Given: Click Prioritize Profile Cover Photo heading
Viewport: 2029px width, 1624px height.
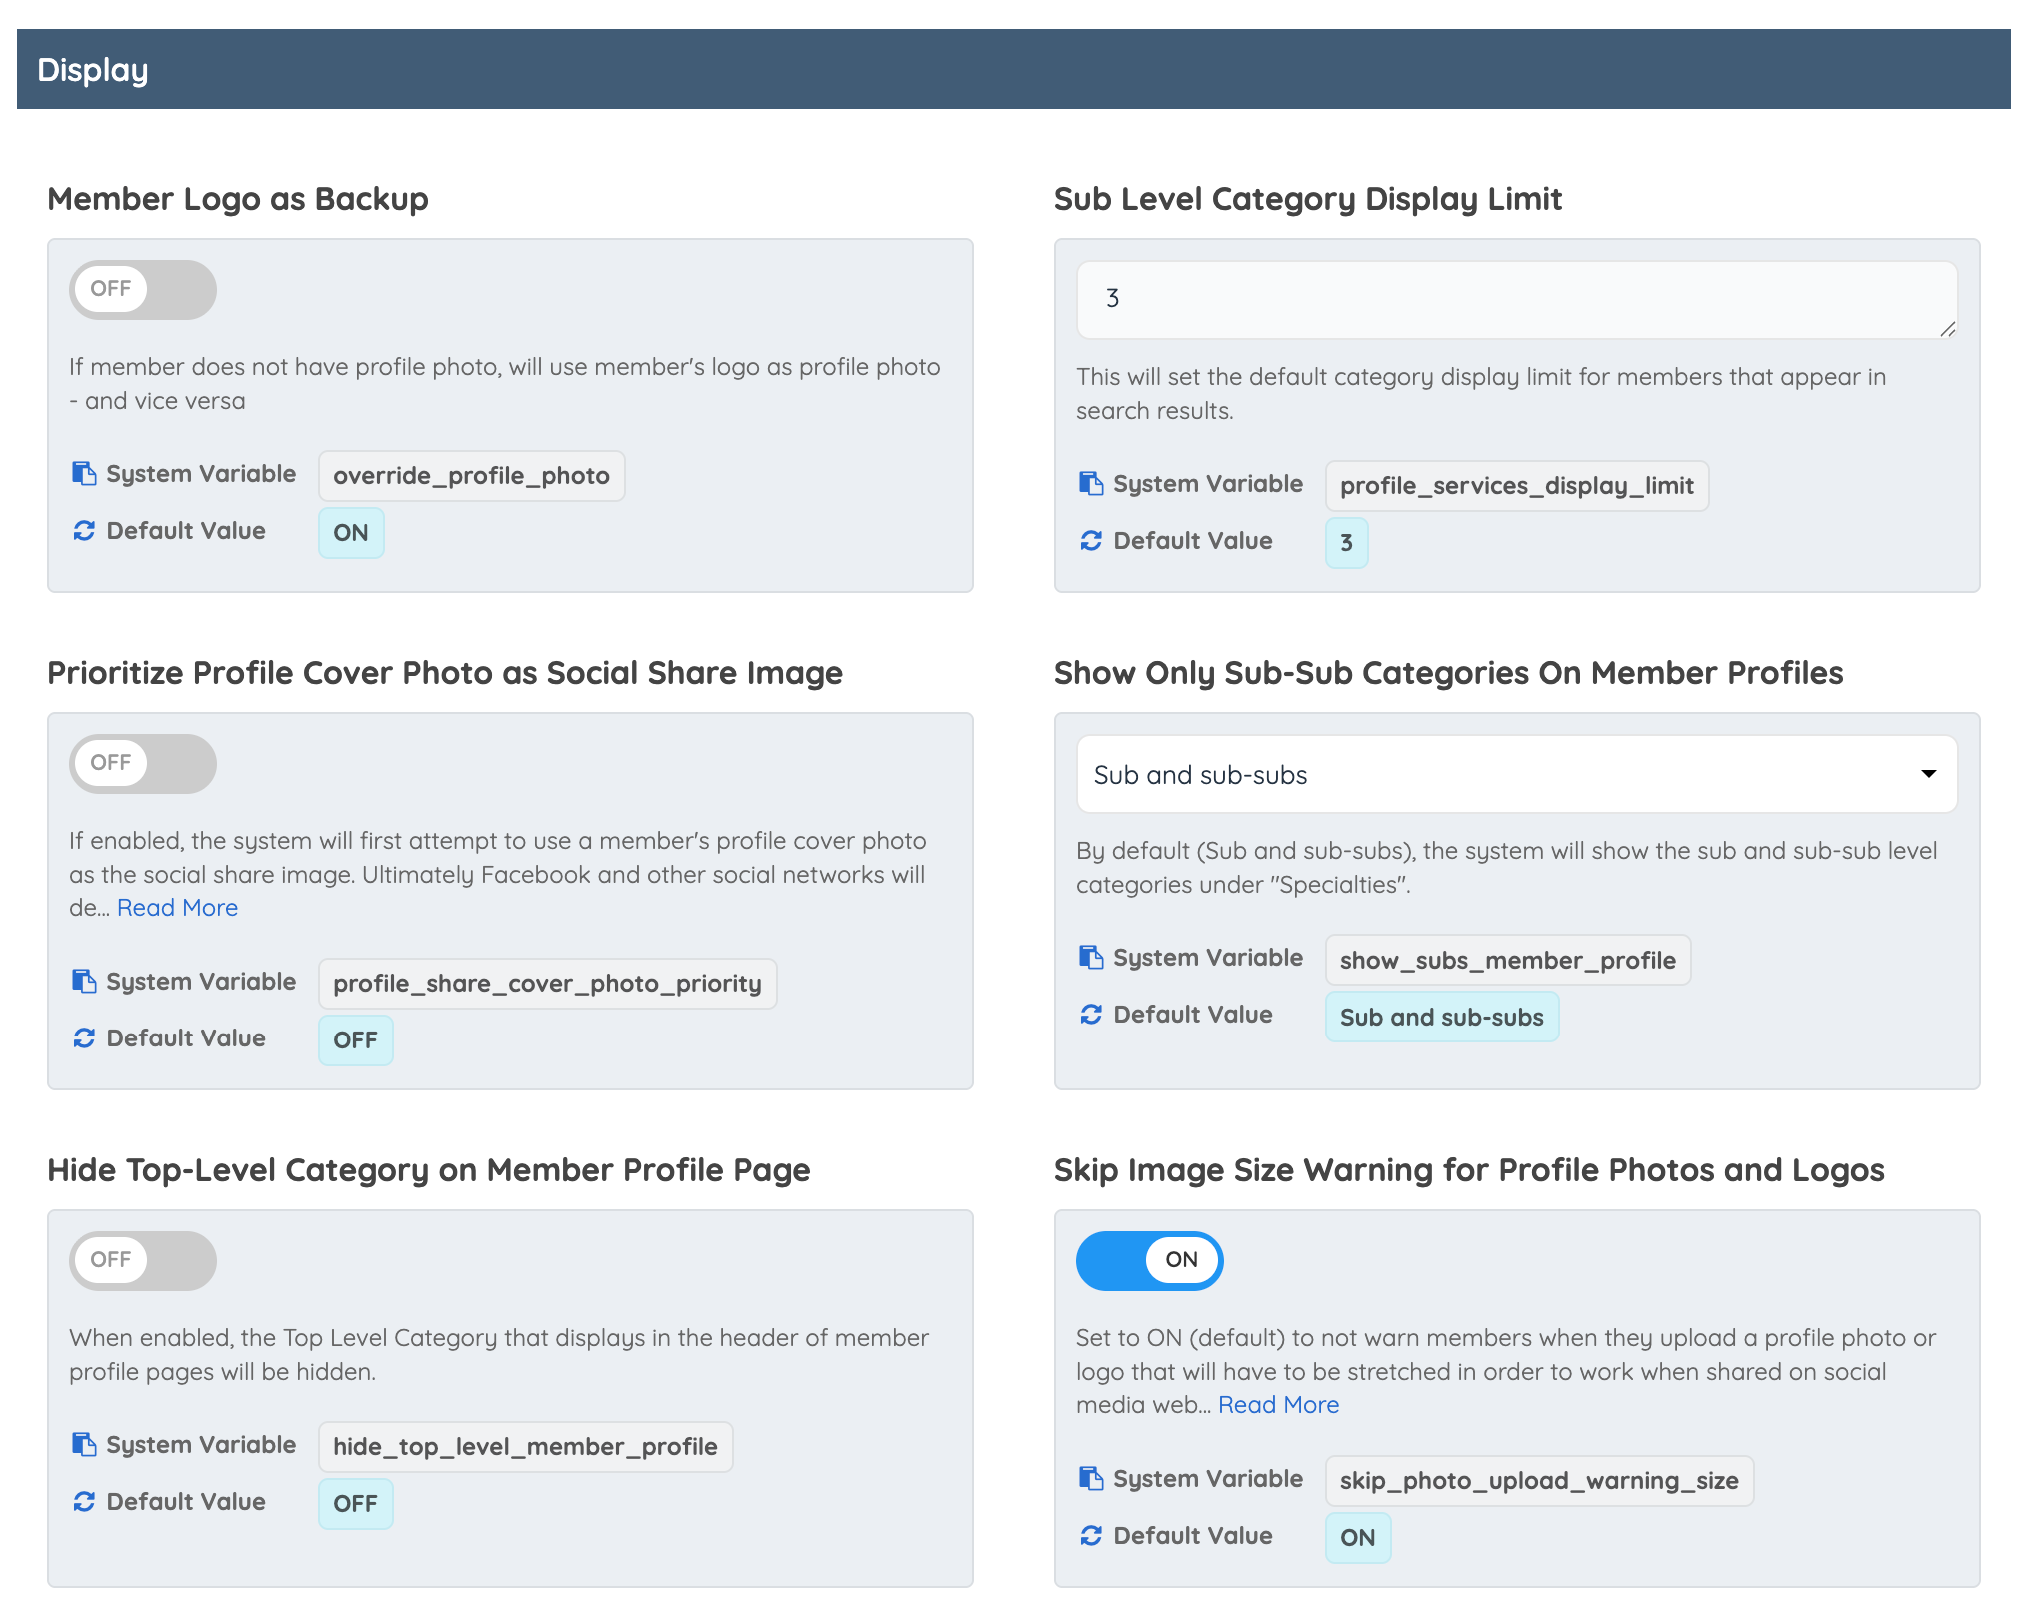Looking at the screenshot, I should [445, 673].
